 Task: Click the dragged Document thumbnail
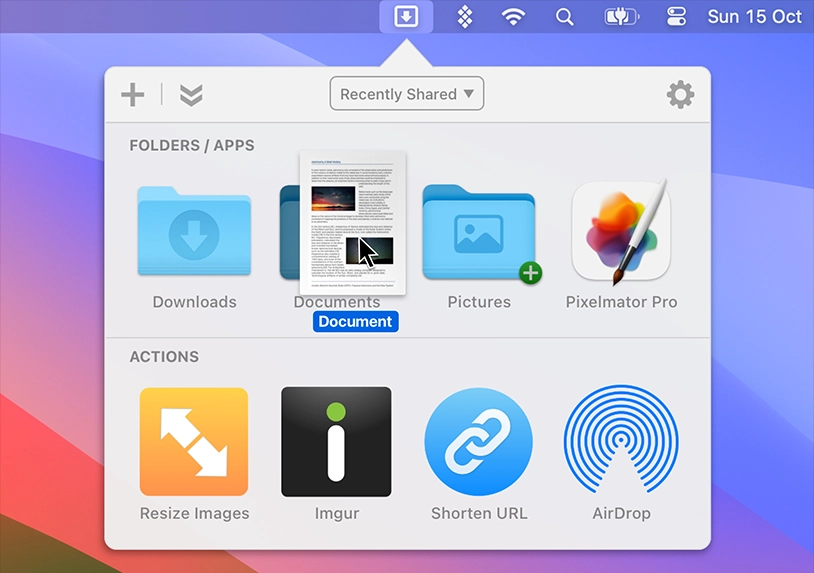click(x=353, y=223)
